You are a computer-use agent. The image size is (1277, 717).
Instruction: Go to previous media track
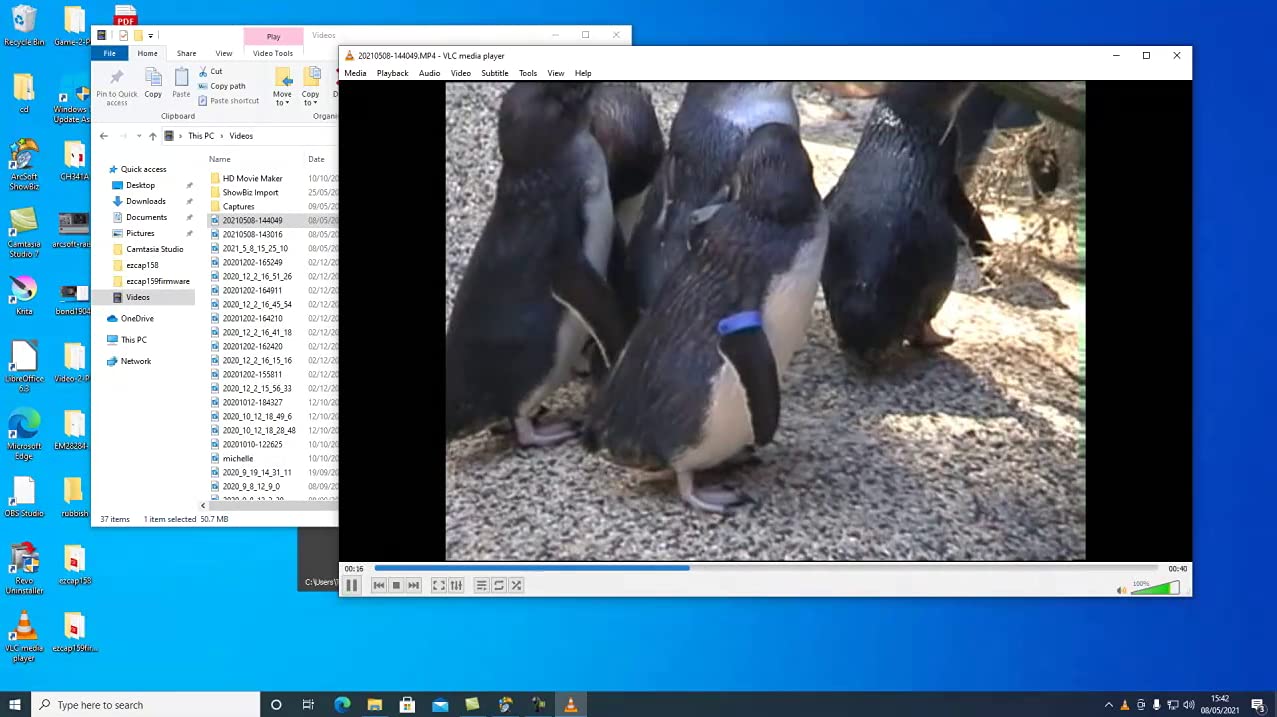pyautogui.click(x=378, y=586)
